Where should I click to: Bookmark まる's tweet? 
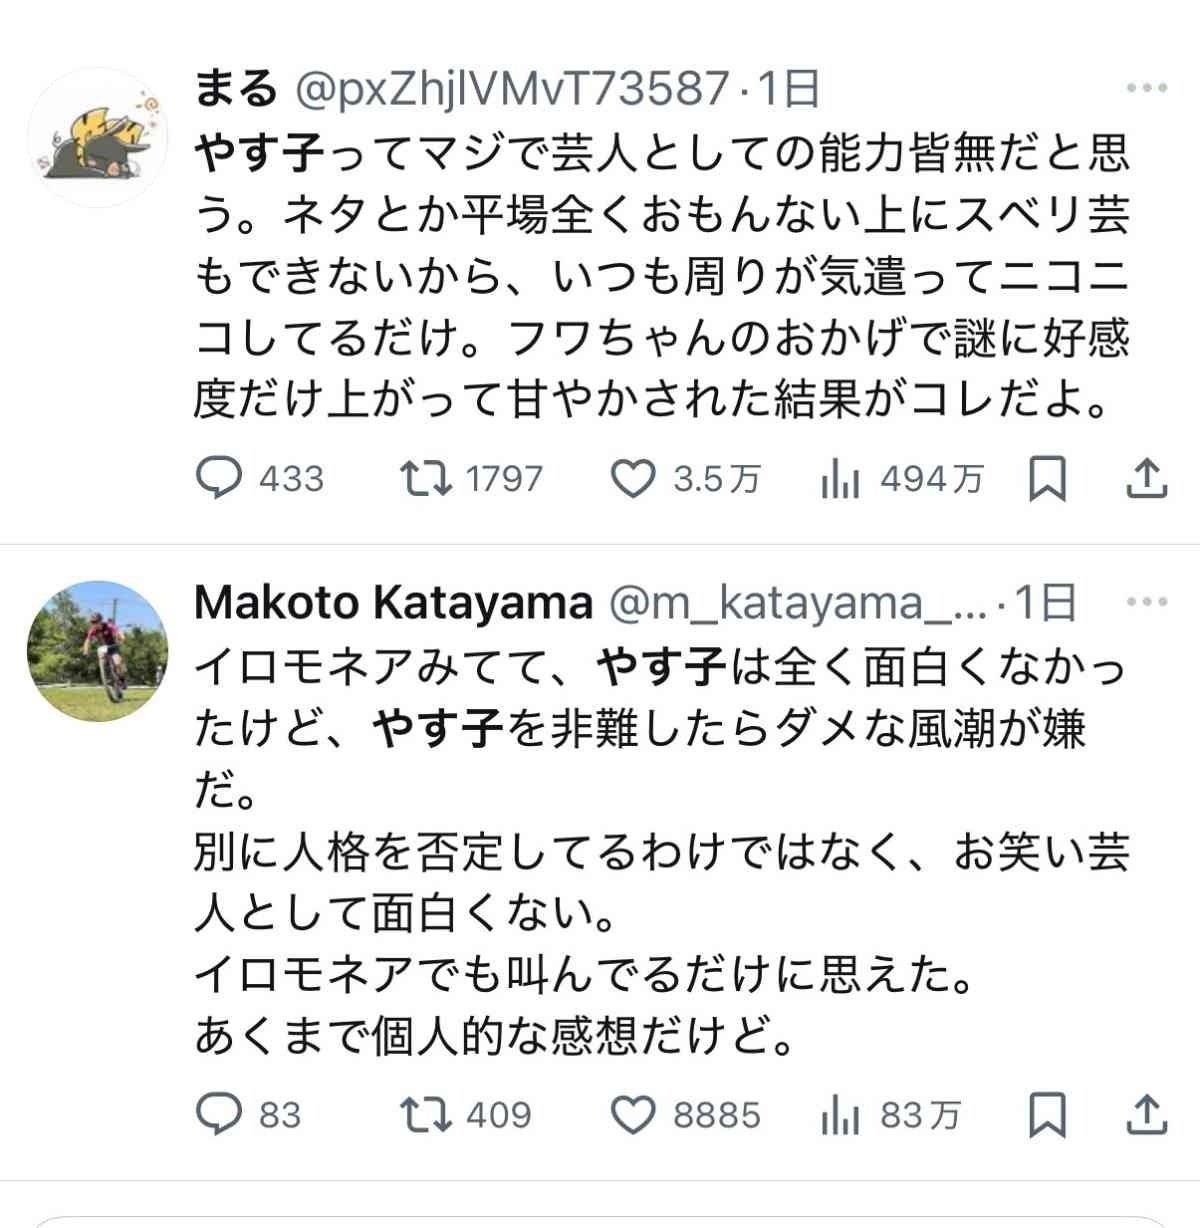pos(1047,479)
